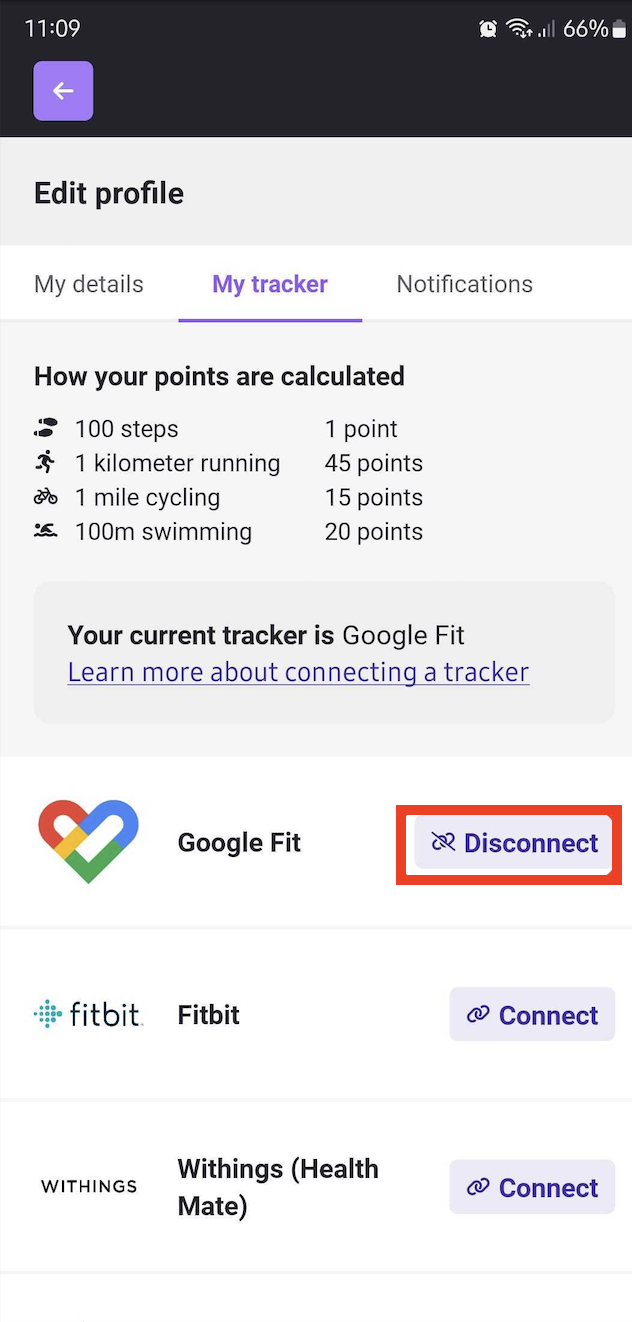The height and width of the screenshot is (1322, 632).
Task: Connect Withings (Health Mate) tracker
Action: coord(532,1187)
